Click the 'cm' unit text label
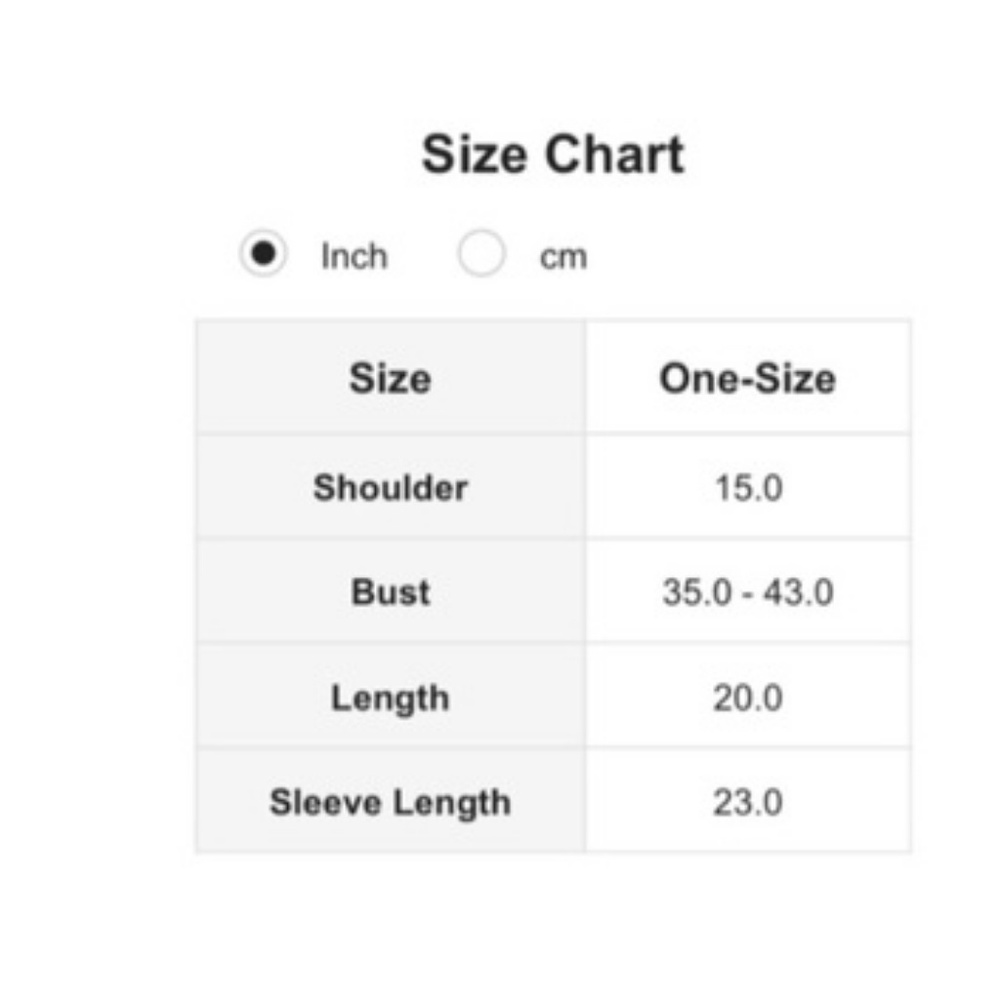Screen dimensions: 1000x1000 pyautogui.click(x=563, y=257)
